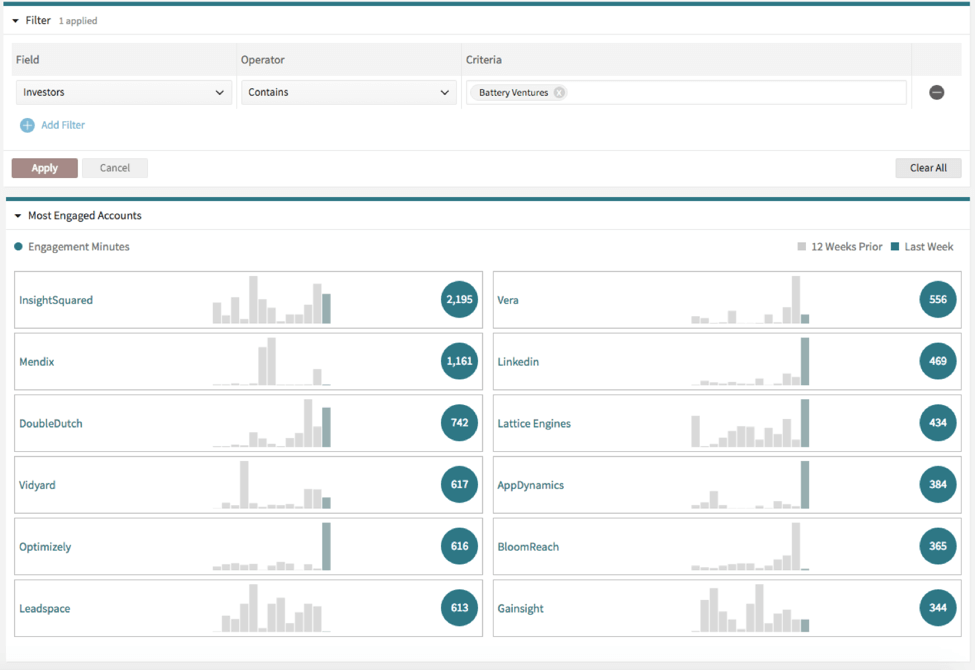Open the Contains operator dropdown
The width and height of the screenshot is (975, 670).
pyautogui.click(x=348, y=92)
